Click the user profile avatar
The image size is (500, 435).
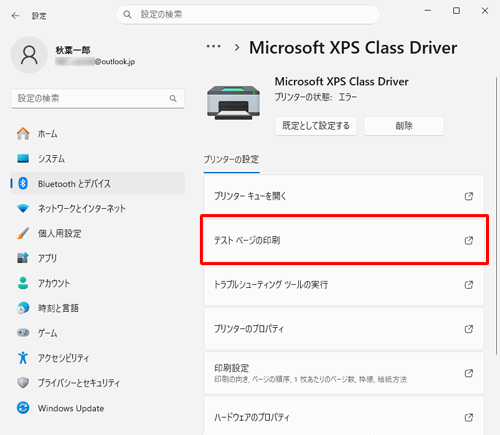point(29,55)
